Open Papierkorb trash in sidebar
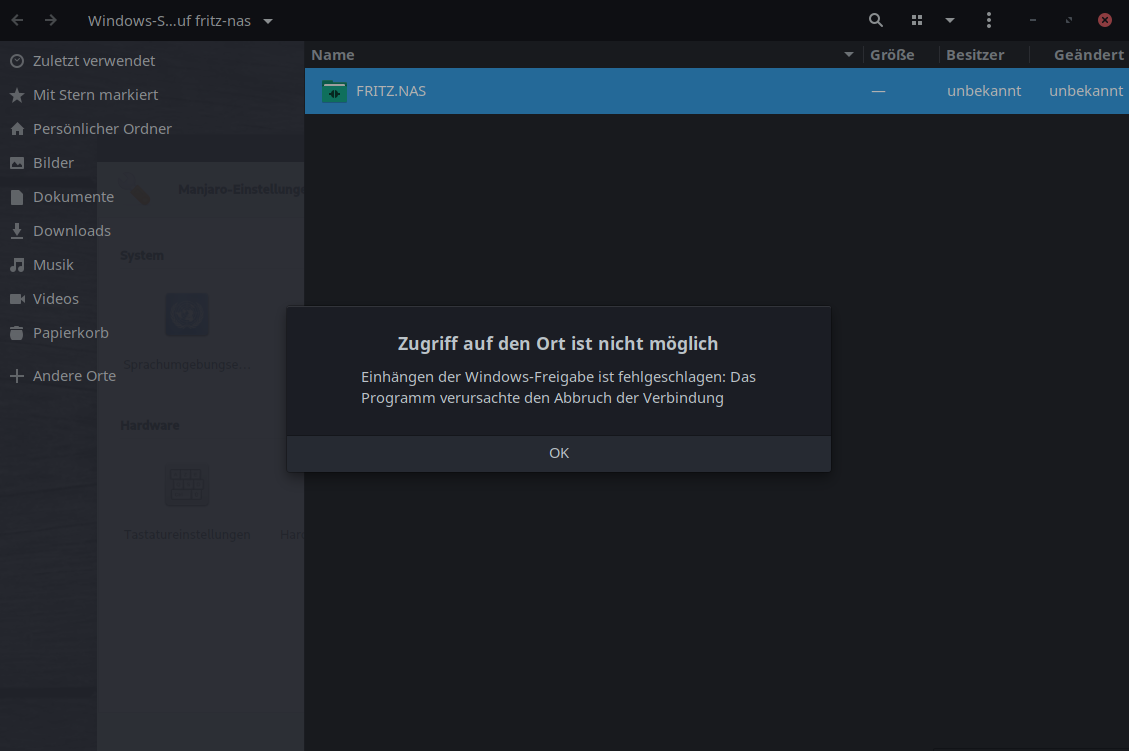This screenshot has width=1129, height=751. [x=70, y=332]
